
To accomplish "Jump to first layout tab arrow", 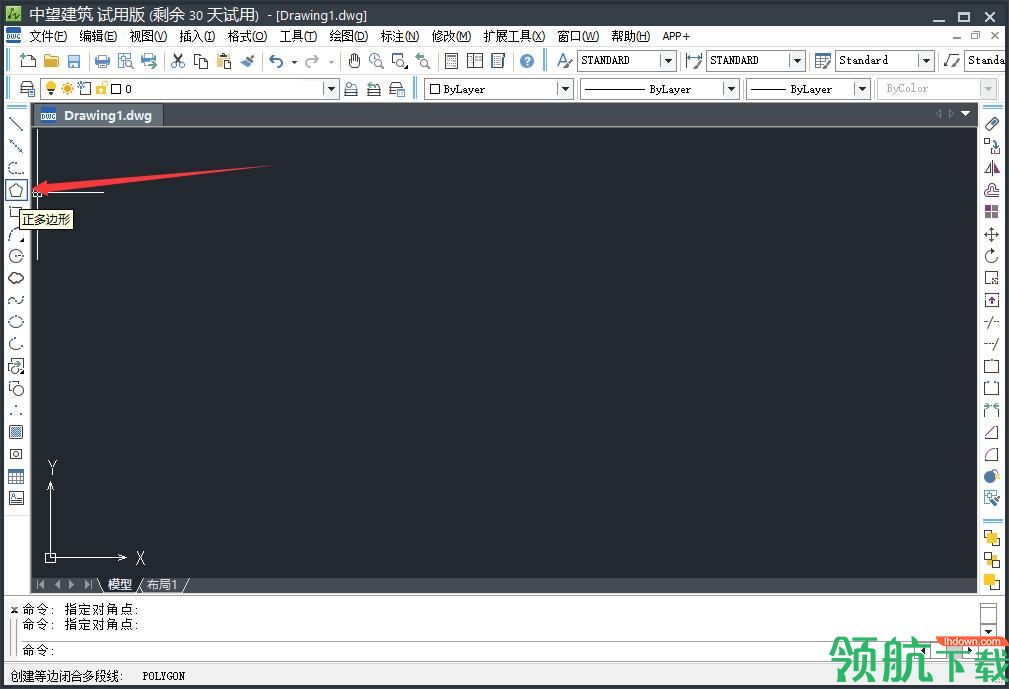I will point(41,584).
